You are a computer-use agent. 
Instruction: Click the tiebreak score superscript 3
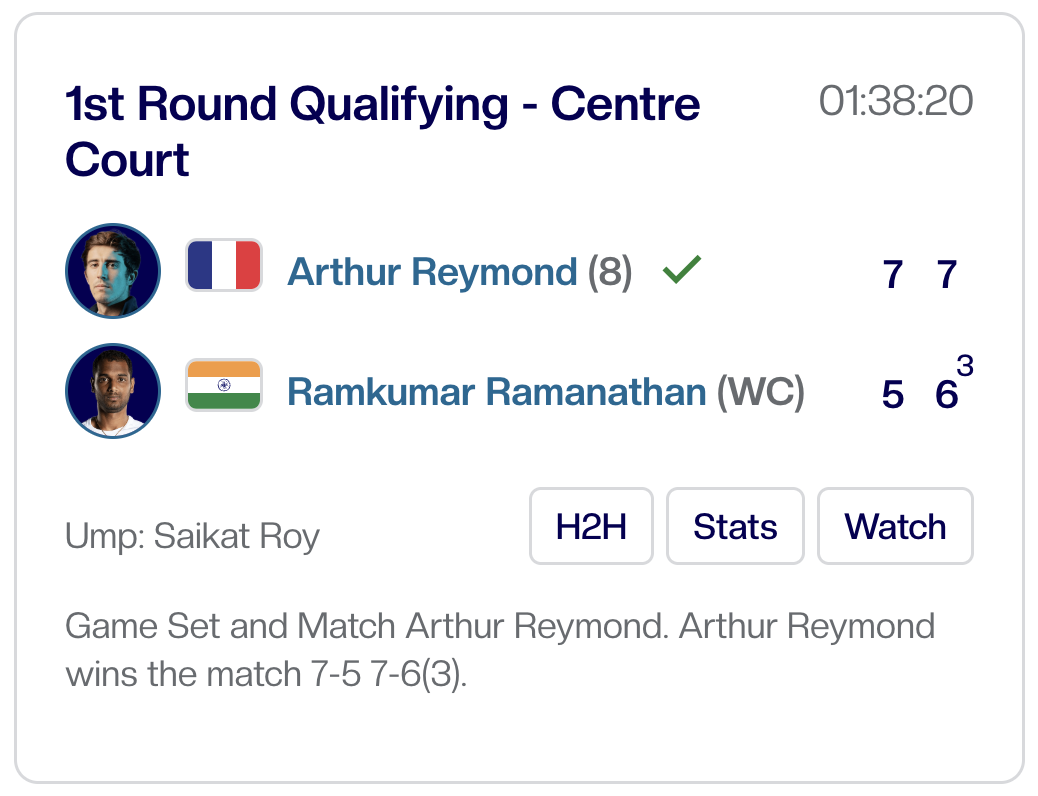965,366
